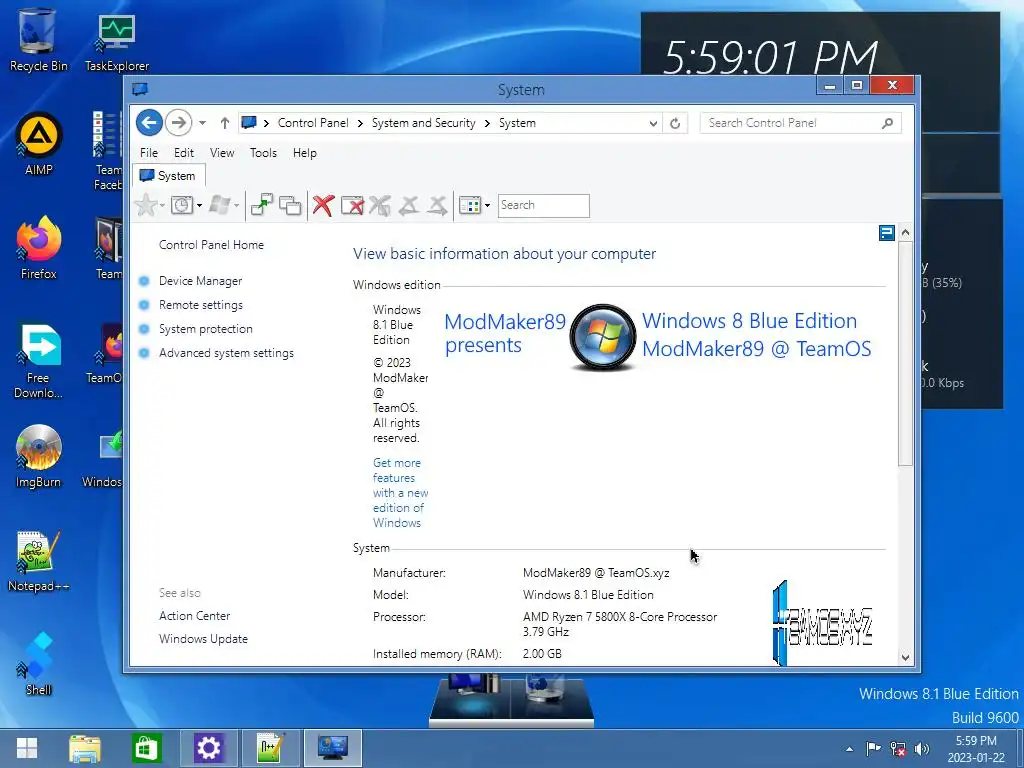The image size is (1024, 768).
Task: Open the Tools menu
Action: tap(263, 153)
